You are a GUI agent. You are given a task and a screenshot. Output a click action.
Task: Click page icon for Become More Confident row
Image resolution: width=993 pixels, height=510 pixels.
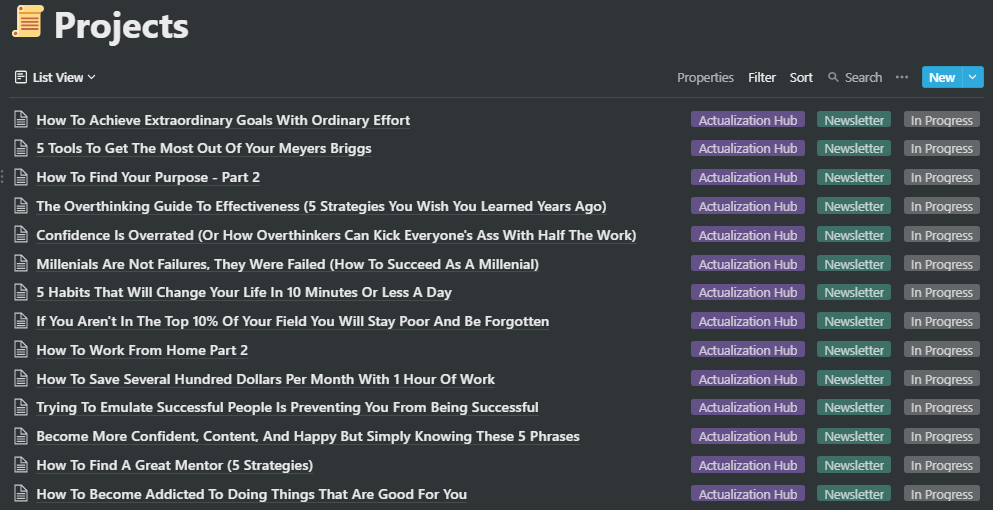click(x=22, y=436)
